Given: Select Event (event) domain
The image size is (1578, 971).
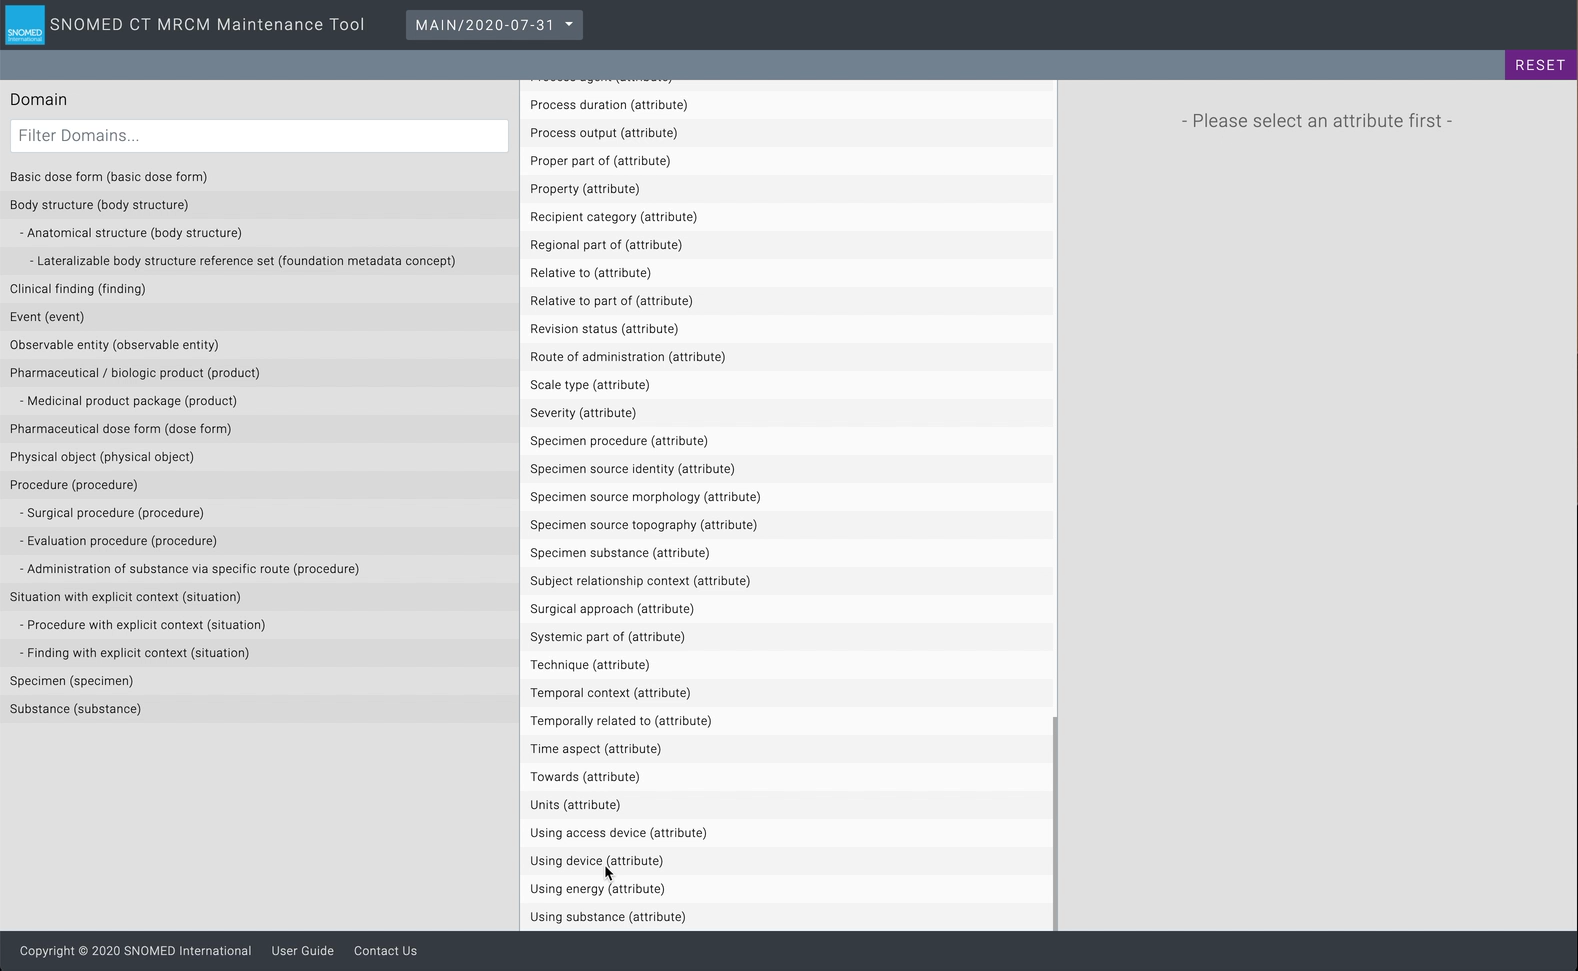Looking at the screenshot, I should click(x=259, y=317).
